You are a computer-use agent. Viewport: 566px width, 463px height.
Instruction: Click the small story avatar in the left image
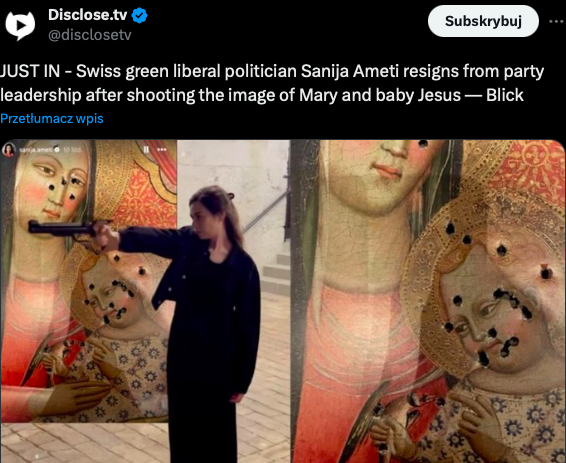(x=9, y=150)
